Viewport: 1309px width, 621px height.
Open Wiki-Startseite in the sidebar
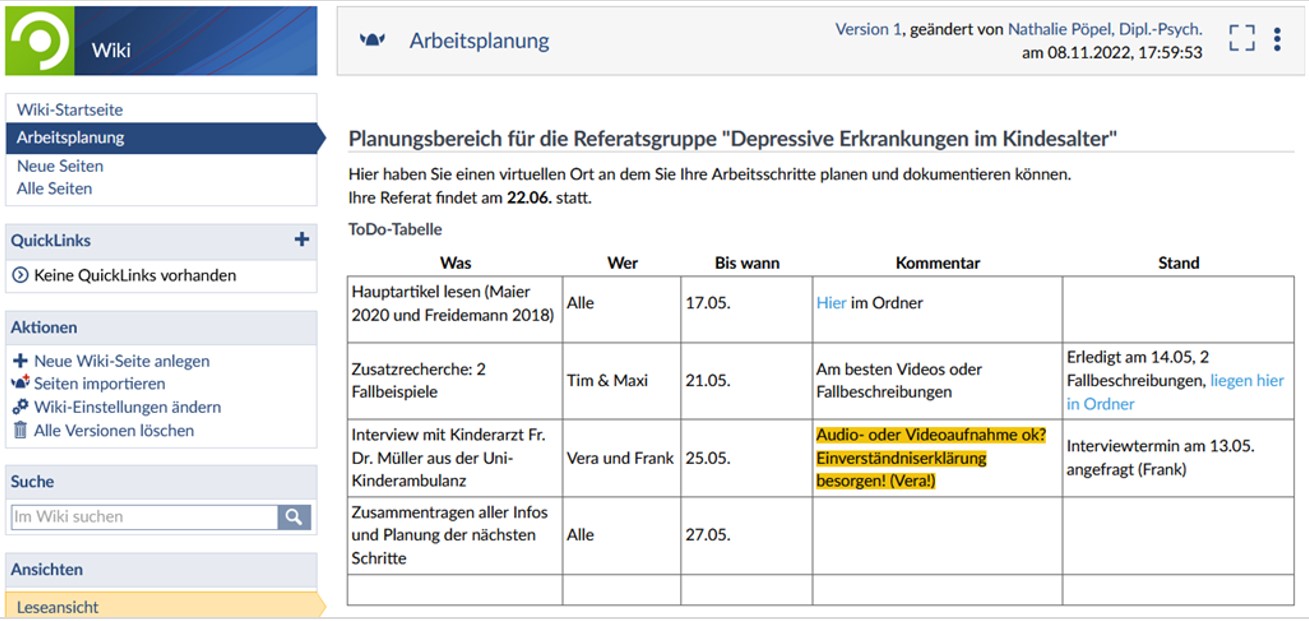[70, 110]
